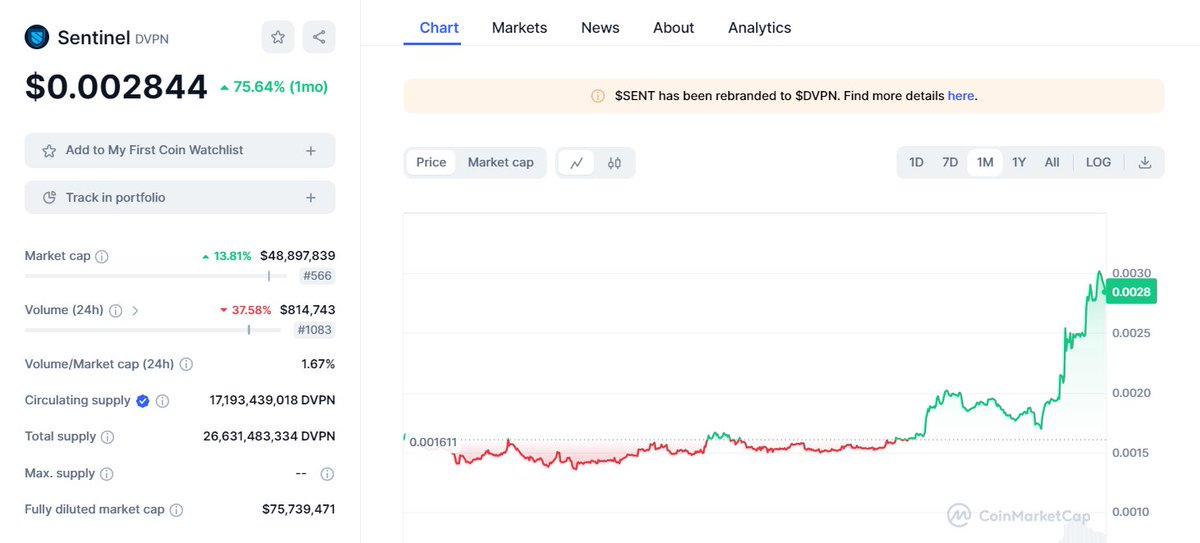Switch to line chart view icon
Image resolution: width=1200 pixels, height=543 pixels.
point(577,162)
